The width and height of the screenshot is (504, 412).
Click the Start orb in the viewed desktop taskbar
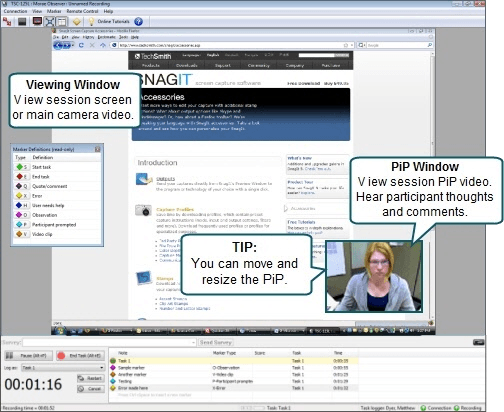pos(60,331)
